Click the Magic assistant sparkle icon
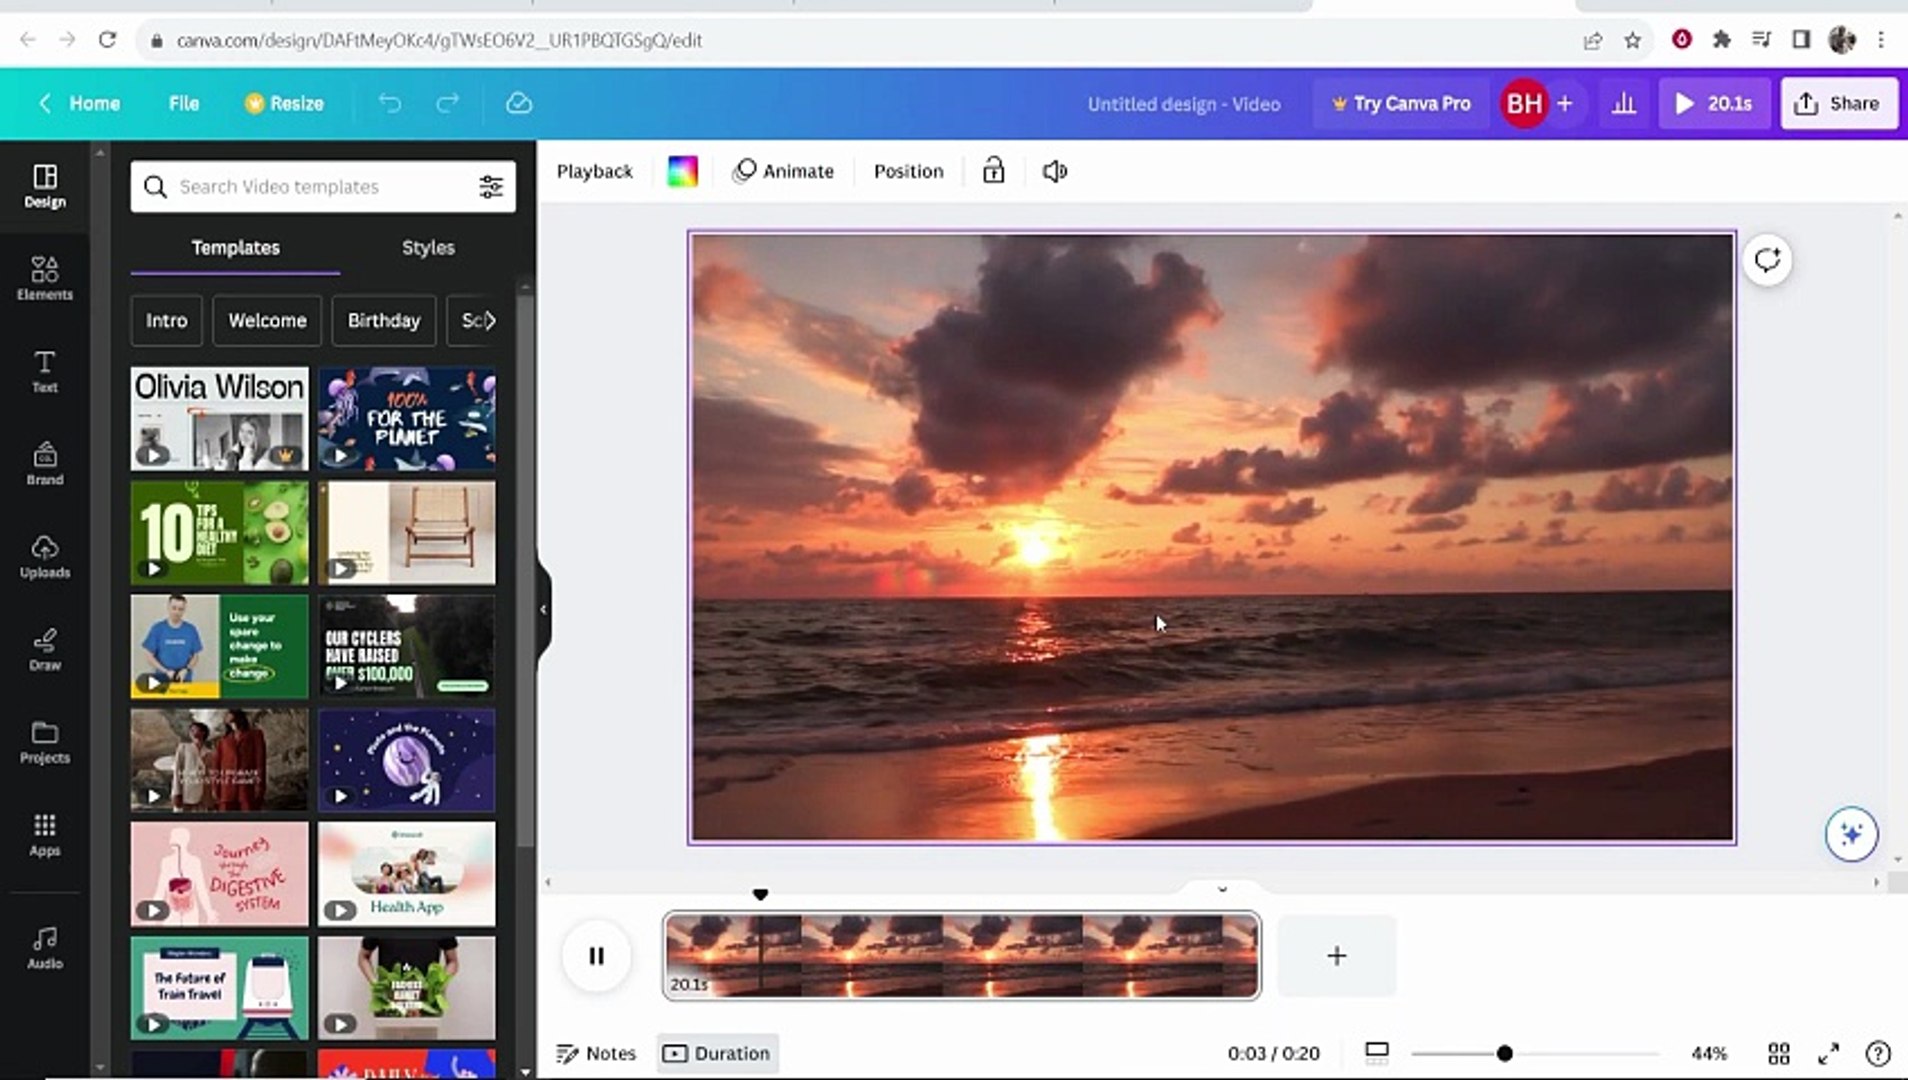Image resolution: width=1908 pixels, height=1080 pixels. (1850, 834)
